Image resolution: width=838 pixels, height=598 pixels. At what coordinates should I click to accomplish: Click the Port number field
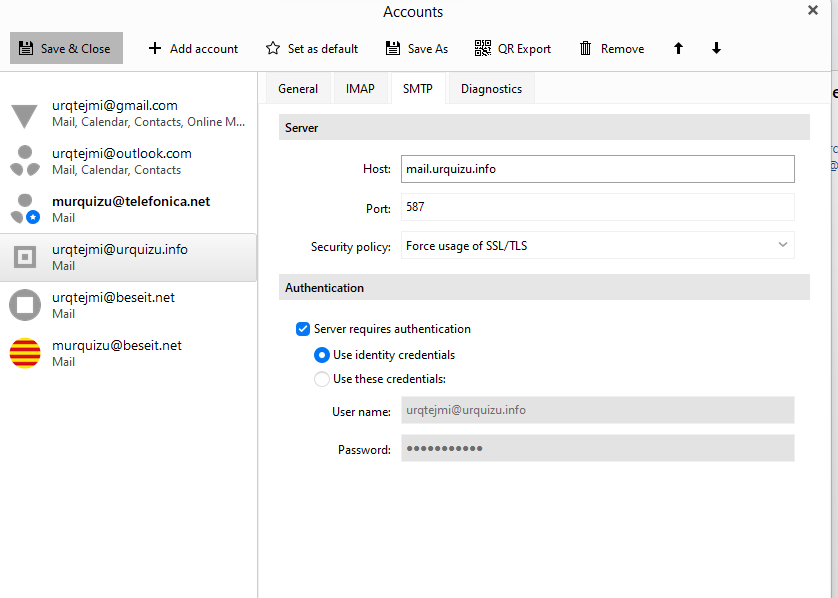(x=597, y=207)
